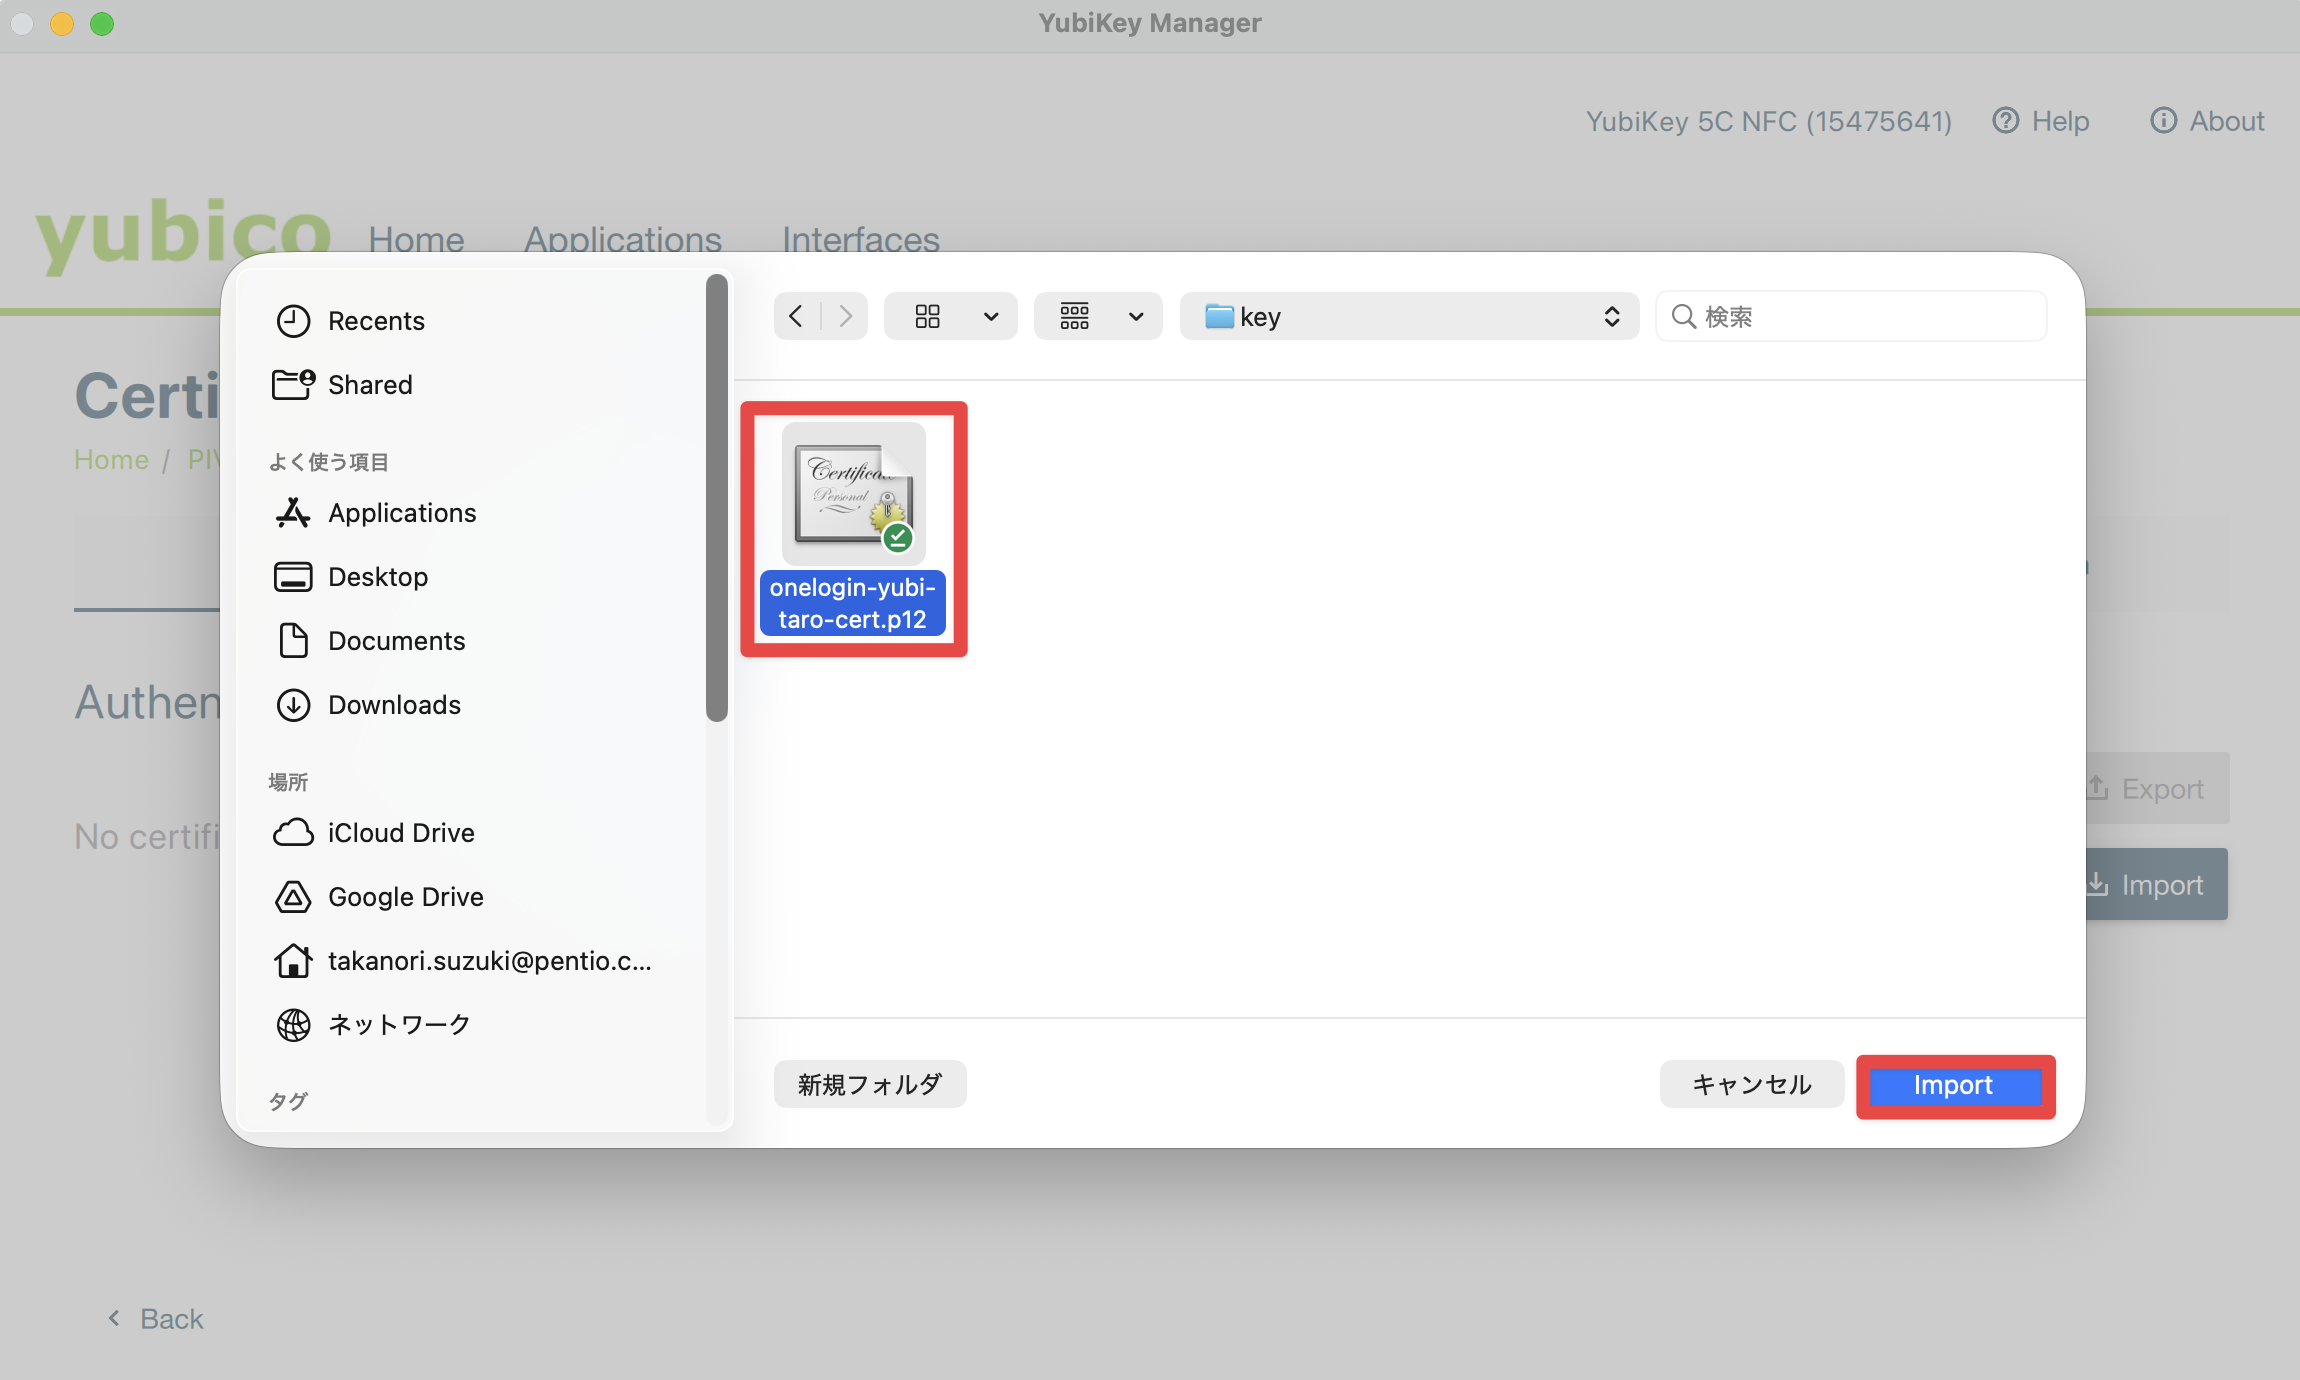Screen dimensions: 2300x1380
Task: Select the home house icon
Action: 293,960
